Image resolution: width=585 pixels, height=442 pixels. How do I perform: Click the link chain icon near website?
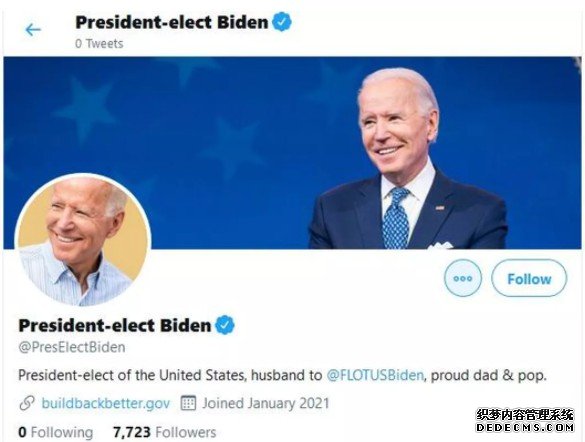[x=27, y=403]
